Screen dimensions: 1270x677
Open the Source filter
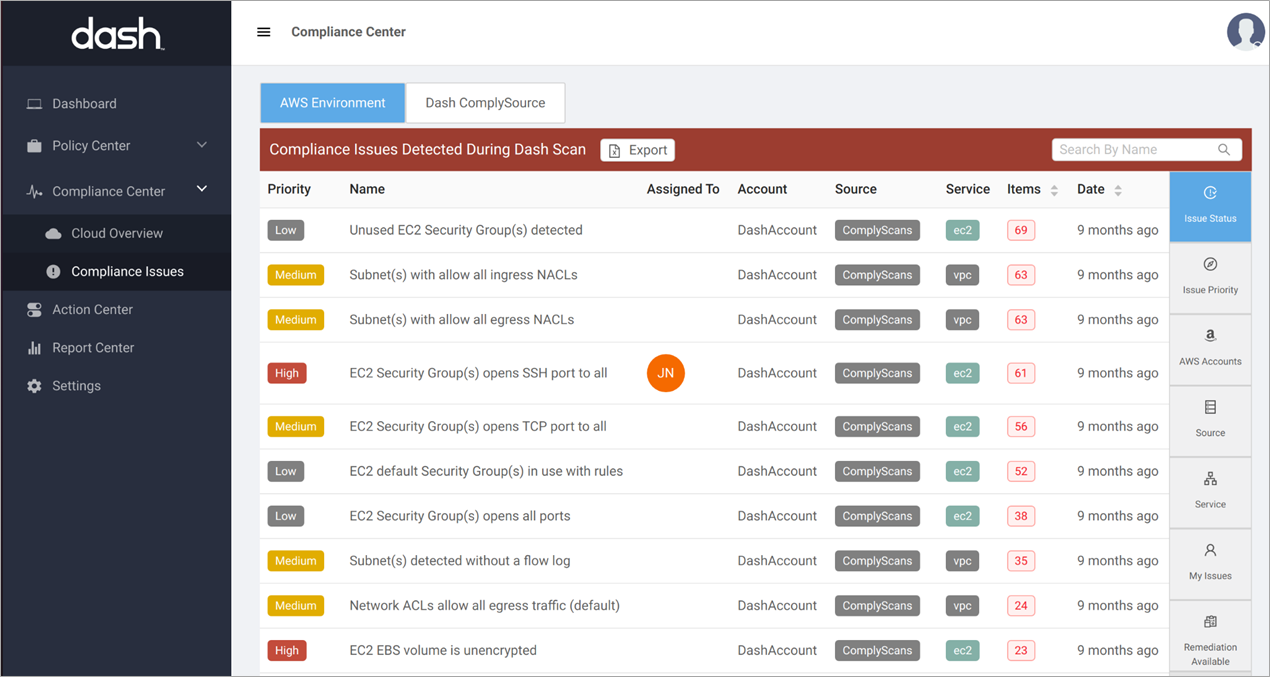pos(1210,421)
